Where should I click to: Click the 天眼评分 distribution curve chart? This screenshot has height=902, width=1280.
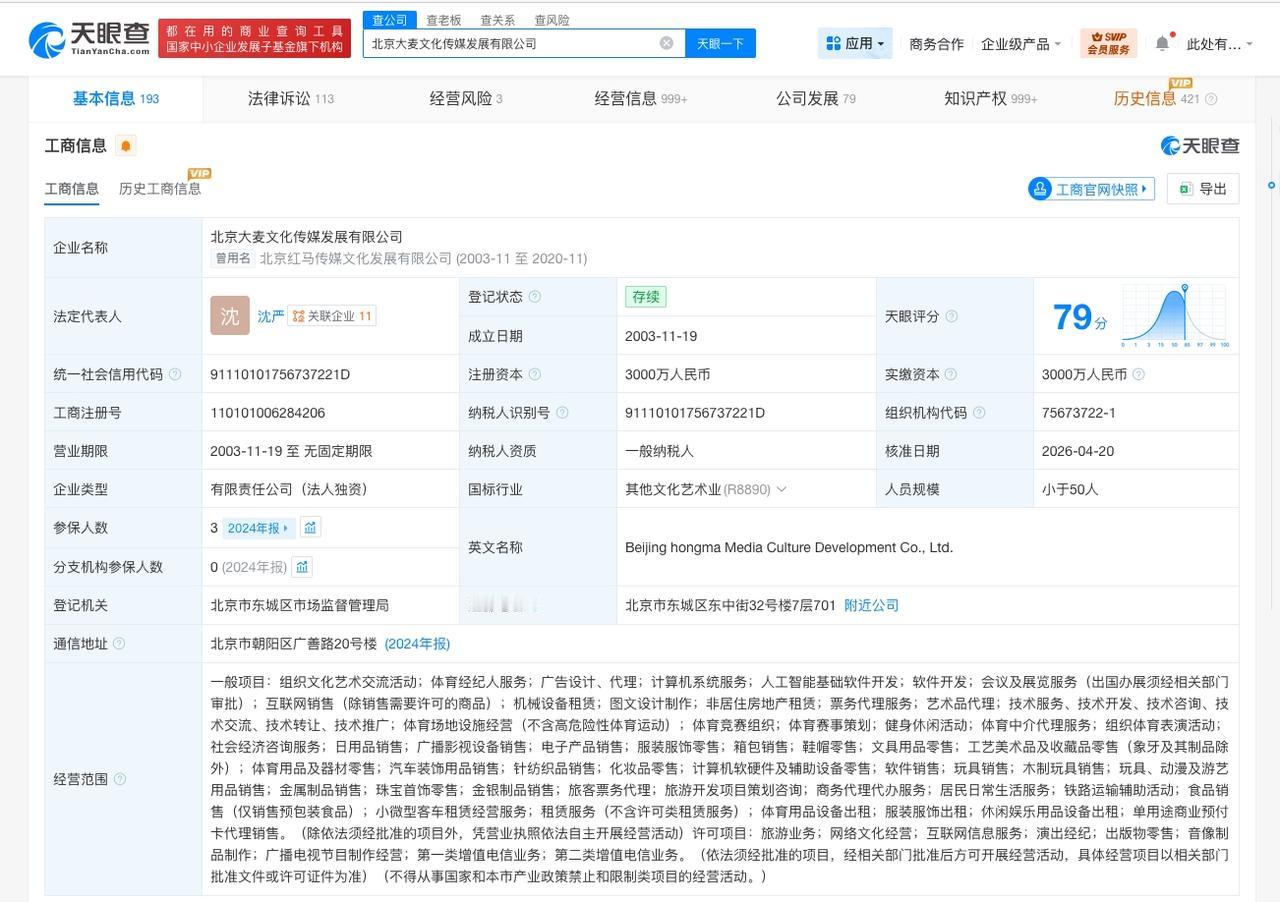tap(1175, 316)
